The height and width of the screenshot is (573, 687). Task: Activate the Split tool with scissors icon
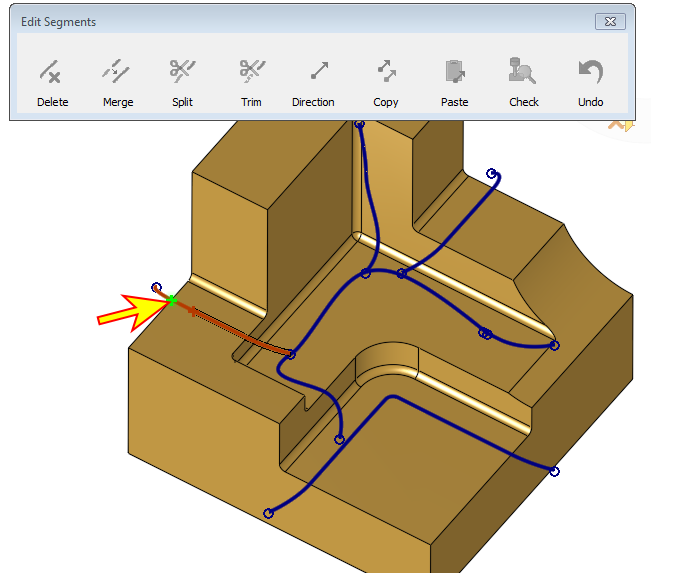coord(182,82)
